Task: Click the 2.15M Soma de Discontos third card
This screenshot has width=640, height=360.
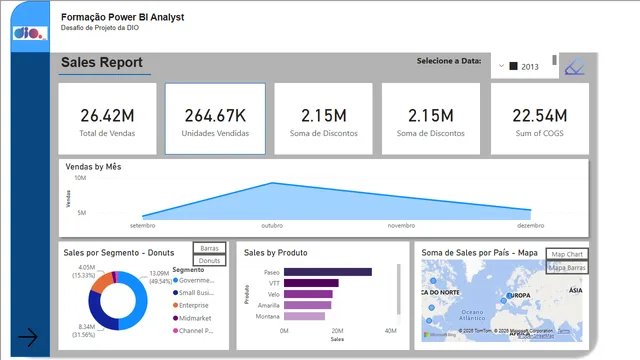Action: (323, 119)
